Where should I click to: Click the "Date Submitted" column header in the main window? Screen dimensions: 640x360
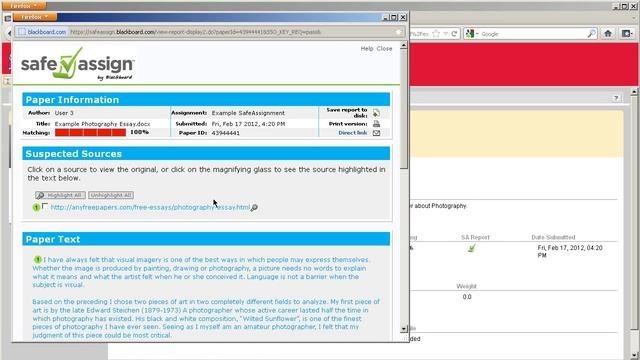553,237
